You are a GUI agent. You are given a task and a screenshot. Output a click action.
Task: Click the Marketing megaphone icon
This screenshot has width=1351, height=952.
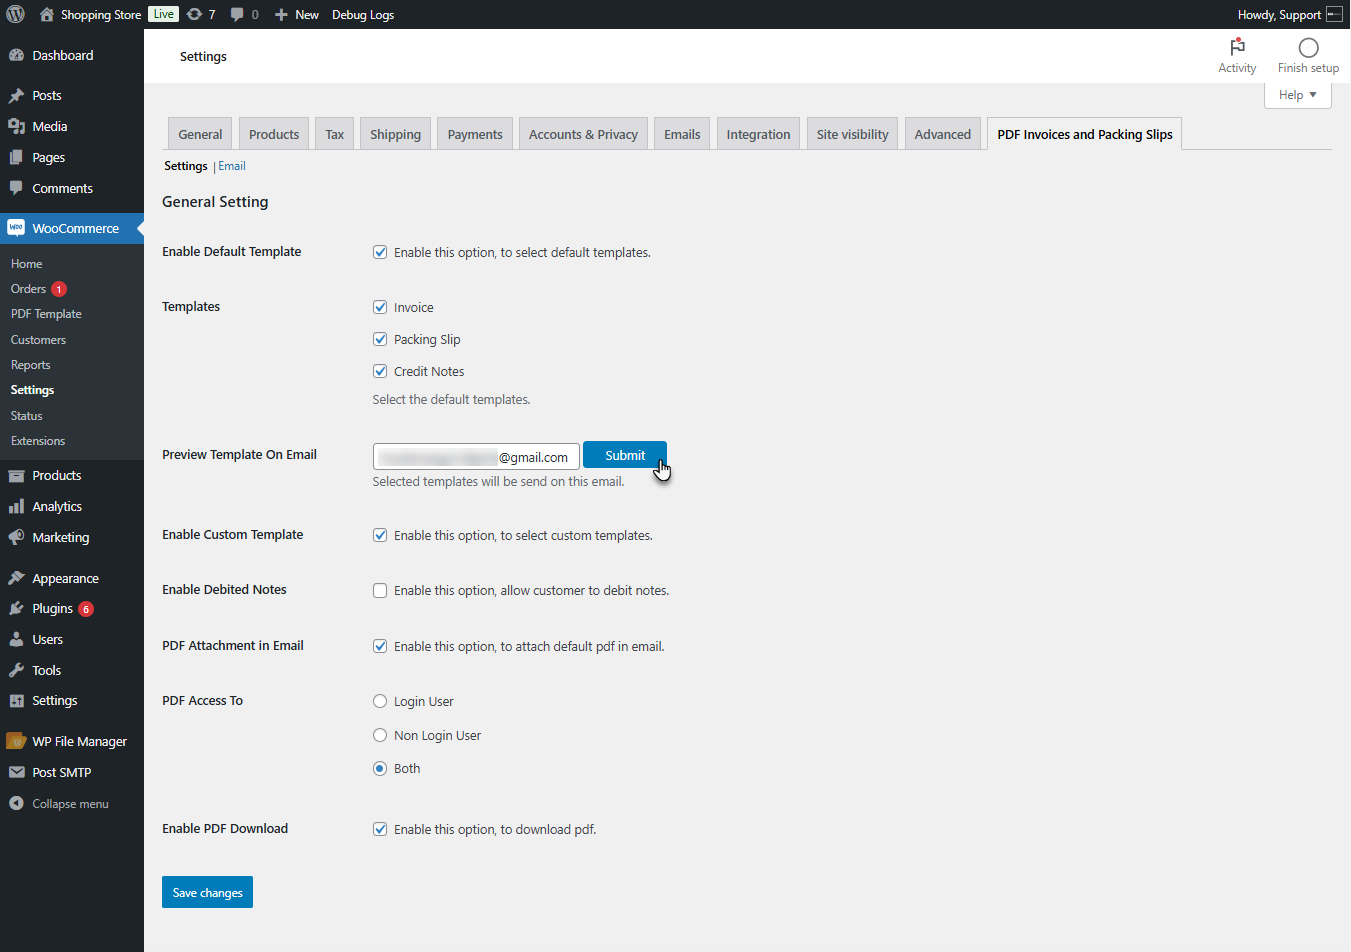coord(16,537)
